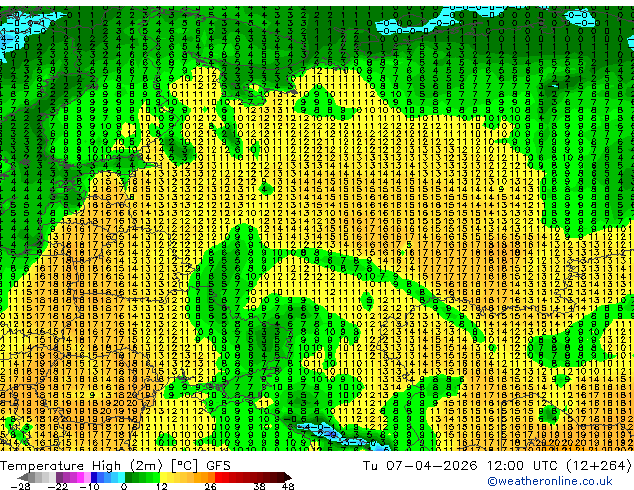Click the 'Temperature High (2m) [°C] GFS' title
The width and height of the screenshot is (634, 490).
point(115,465)
